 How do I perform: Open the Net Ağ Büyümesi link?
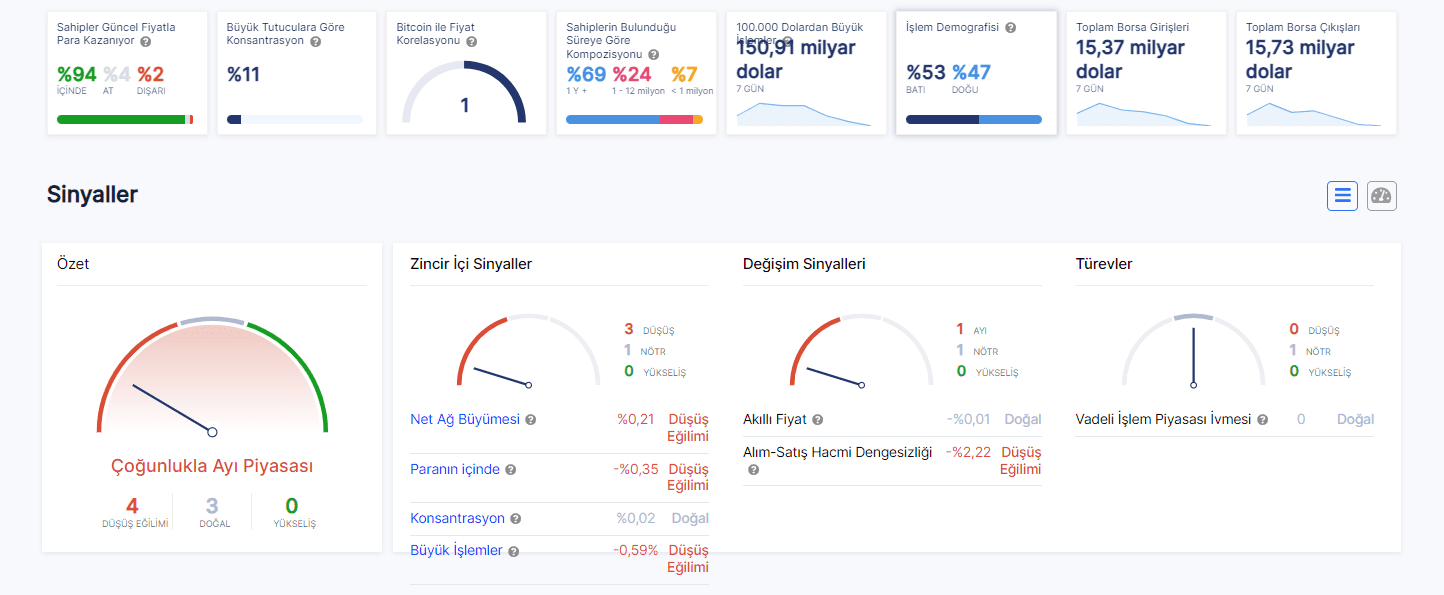pos(465,419)
